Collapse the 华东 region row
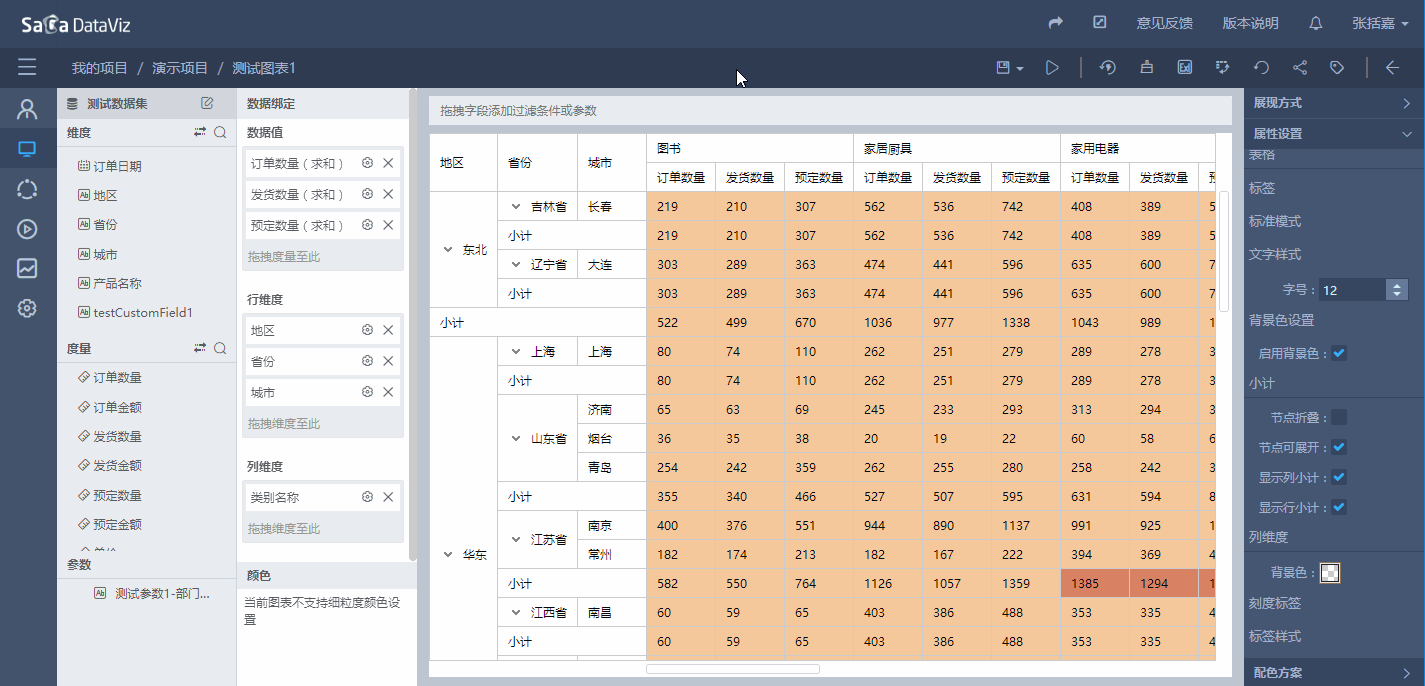This screenshot has height=686, width=1425. (448, 554)
